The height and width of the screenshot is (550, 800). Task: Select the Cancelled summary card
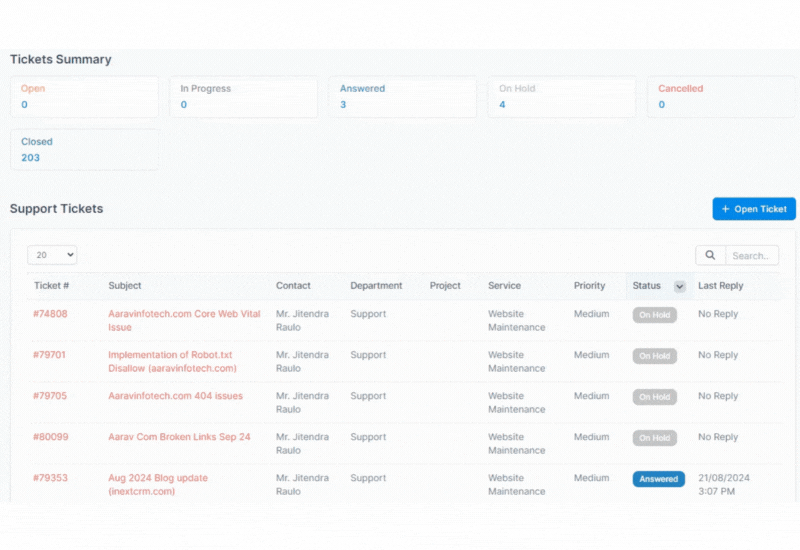click(721, 97)
